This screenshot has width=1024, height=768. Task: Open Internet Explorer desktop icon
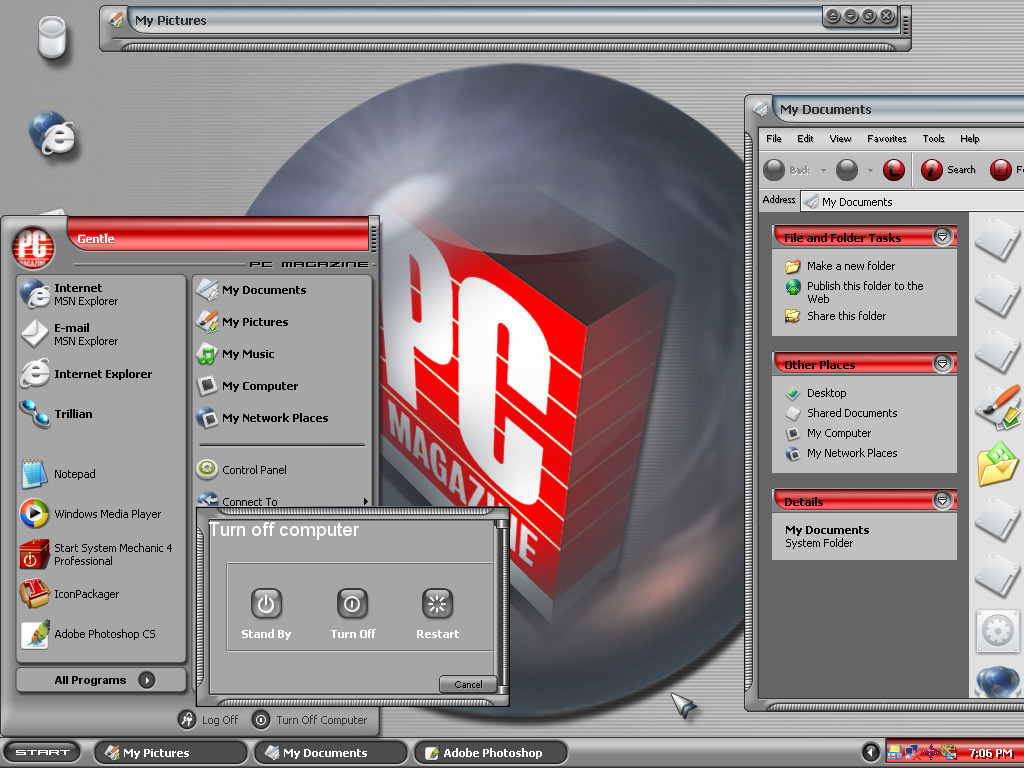(x=52, y=134)
